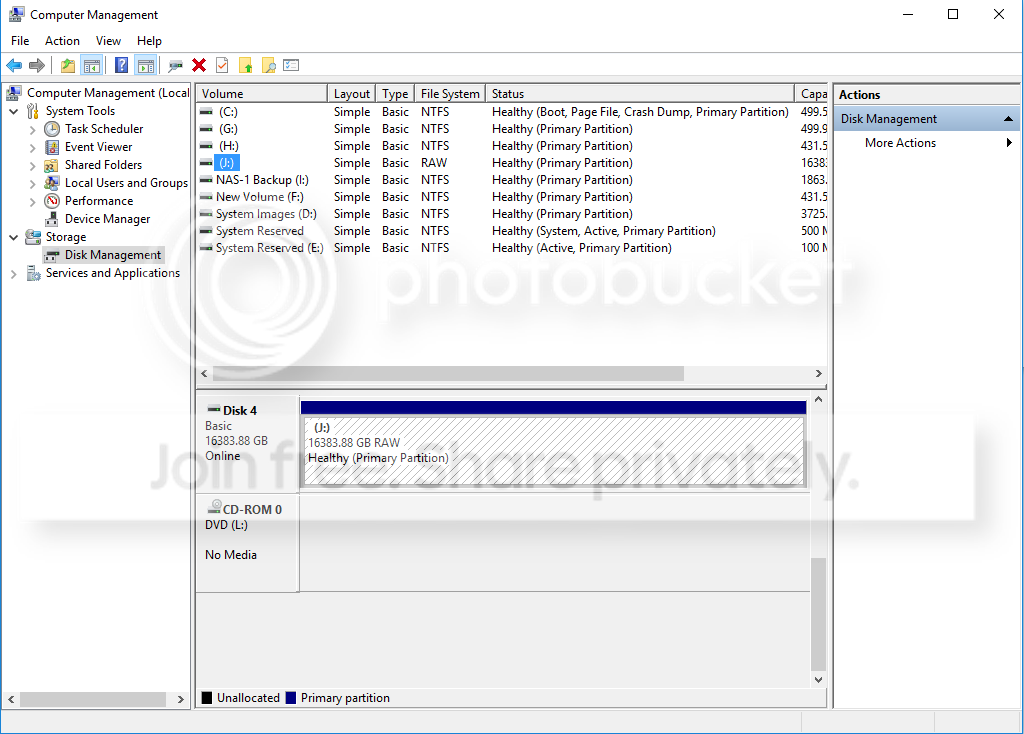
Task: Select System Reserved volume without drive letter
Action: pyautogui.click(x=513, y=231)
